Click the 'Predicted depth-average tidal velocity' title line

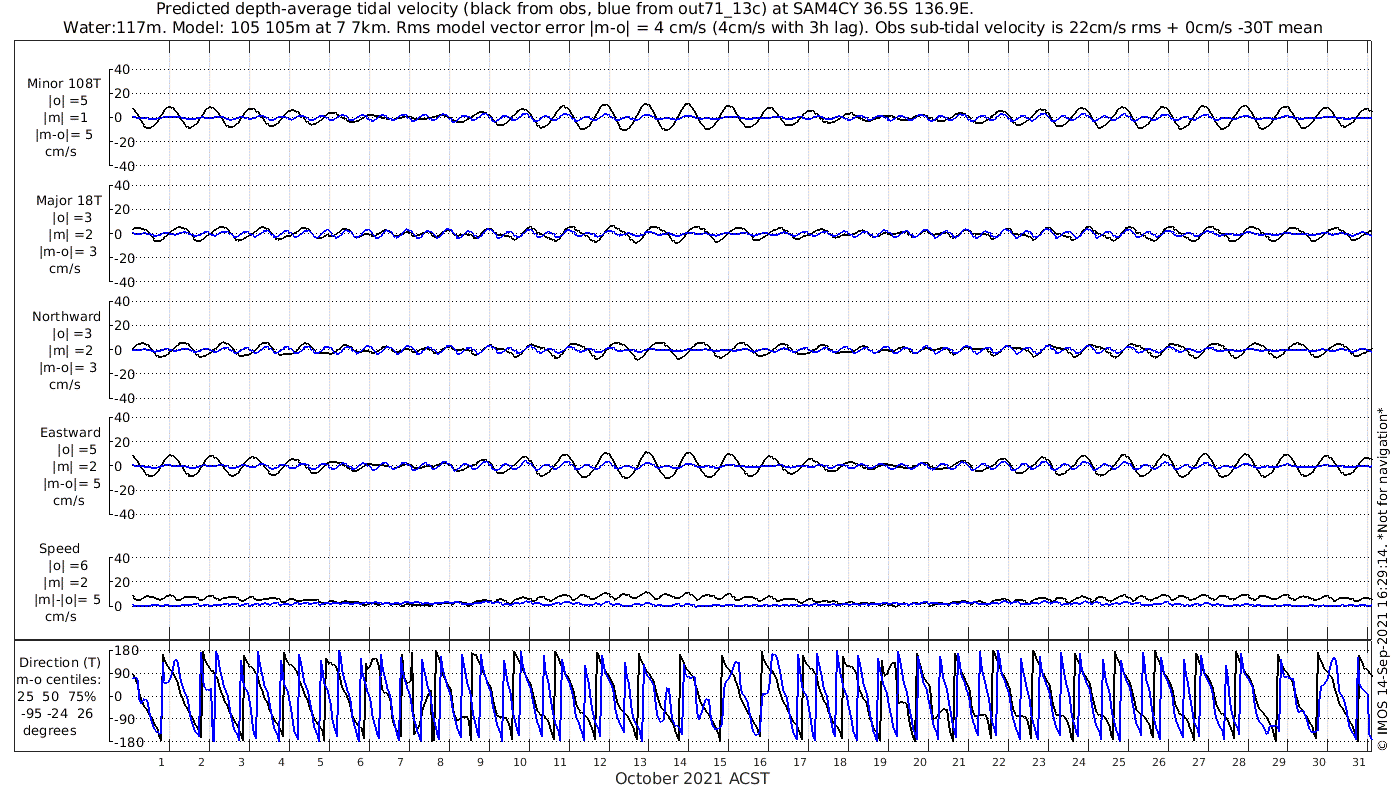[x=565, y=9]
